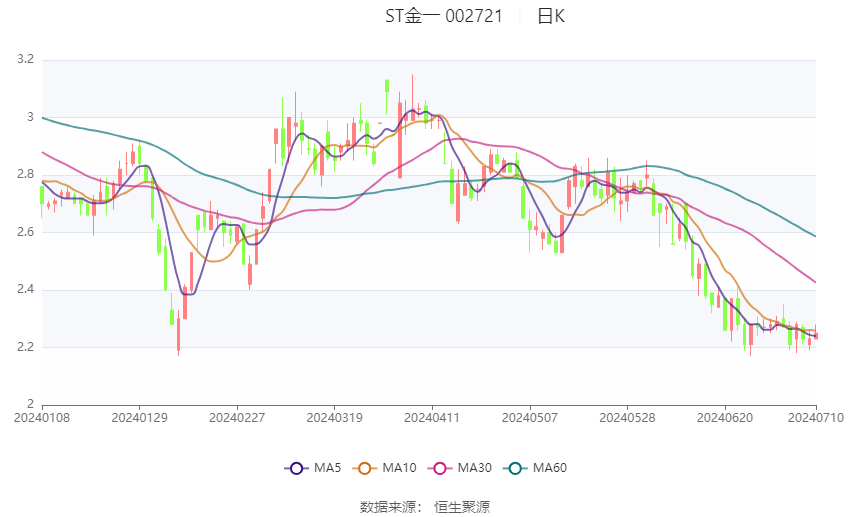Screen dimensions: 850x517
Task: Click the ST金一 002721 chart title
Action: [444, 16]
